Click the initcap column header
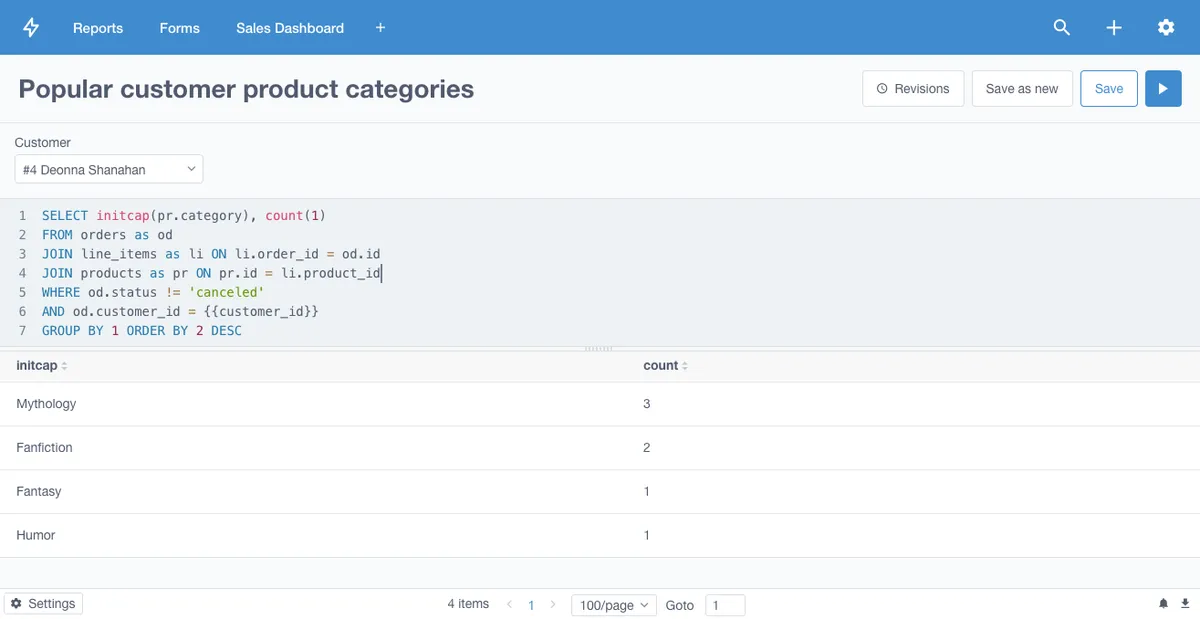 coord(36,366)
